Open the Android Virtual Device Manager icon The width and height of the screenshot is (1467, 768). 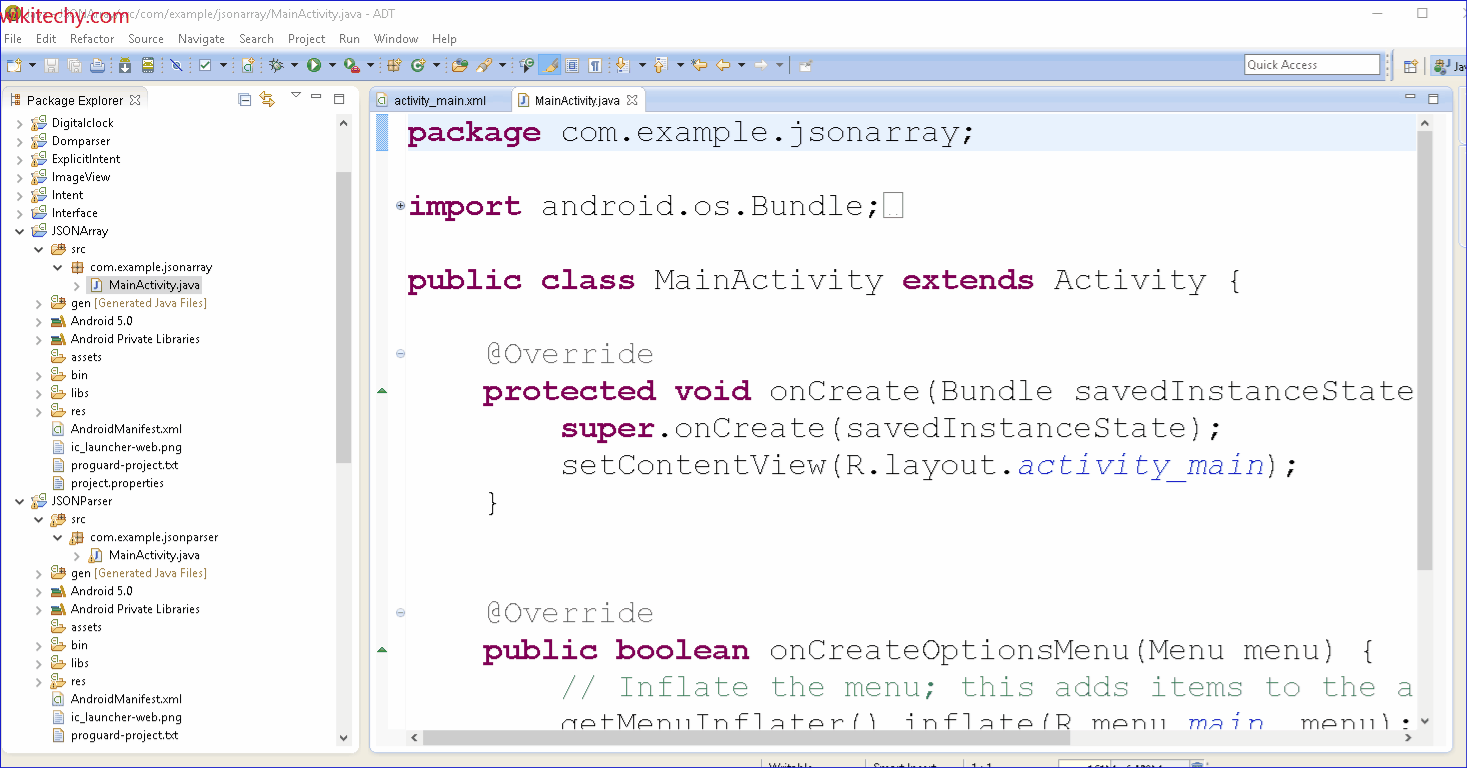pyautogui.click(x=148, y=65)
